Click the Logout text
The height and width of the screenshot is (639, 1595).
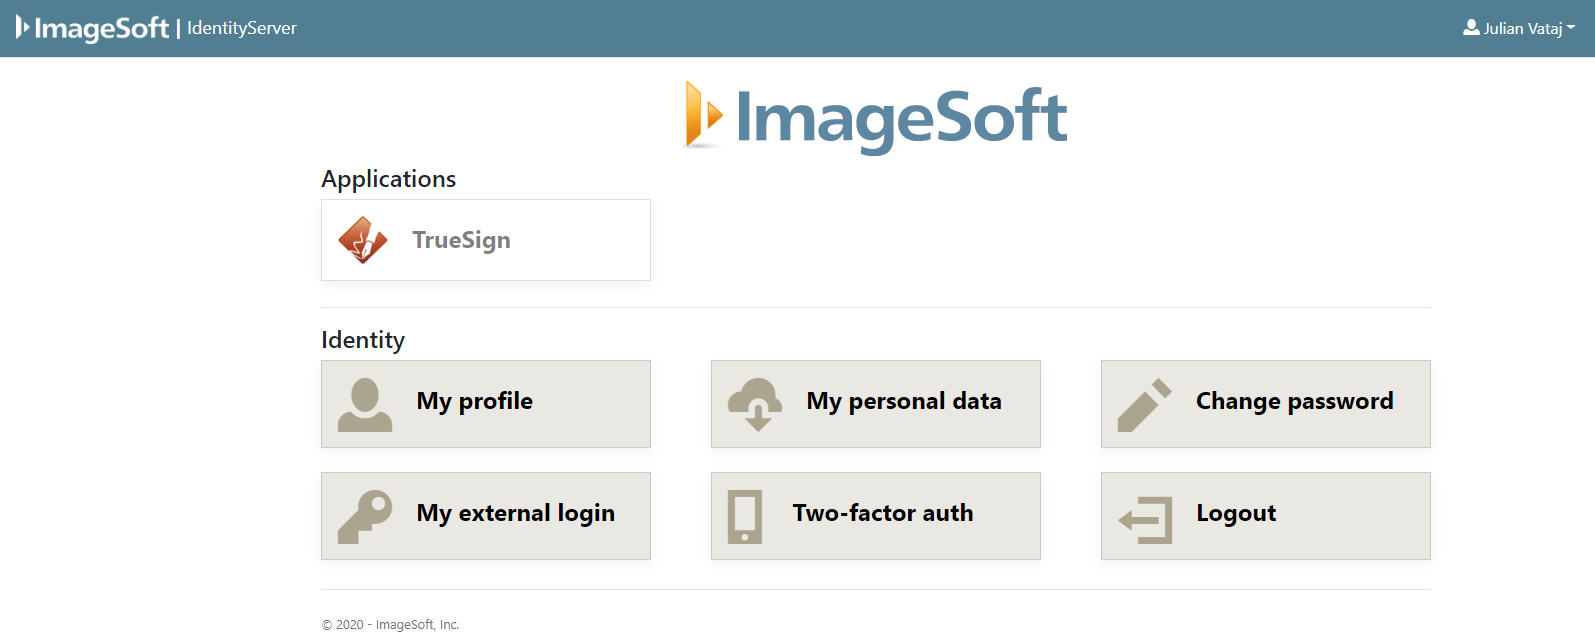pos(1236,513)
